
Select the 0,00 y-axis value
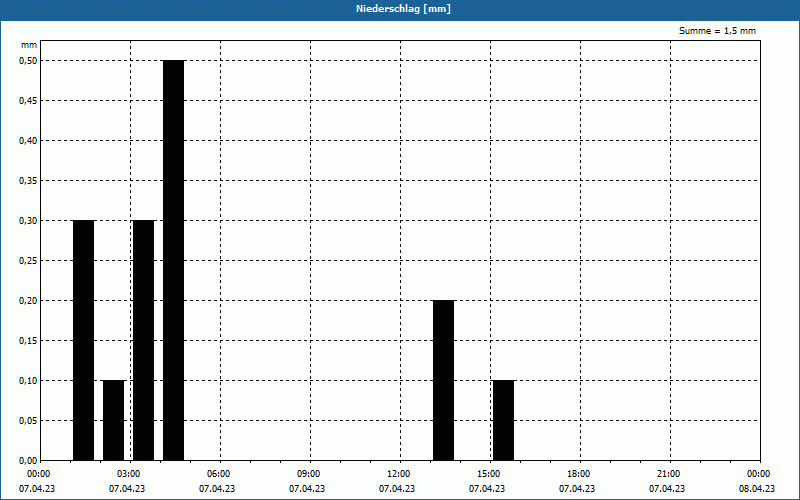point(28,460)
